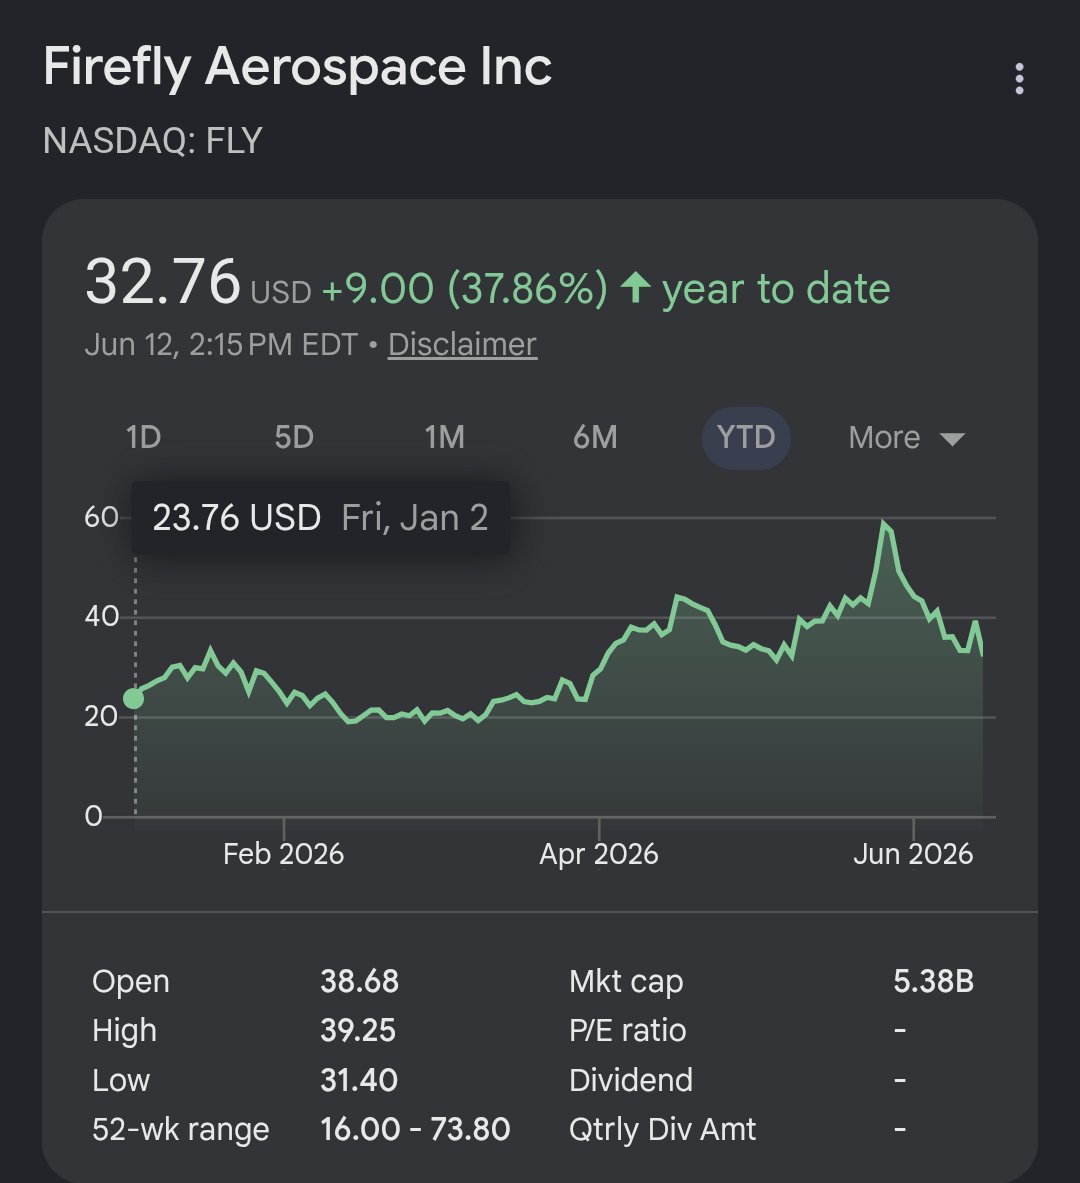Click the Jun 2026 axis label

pos(913,854)
